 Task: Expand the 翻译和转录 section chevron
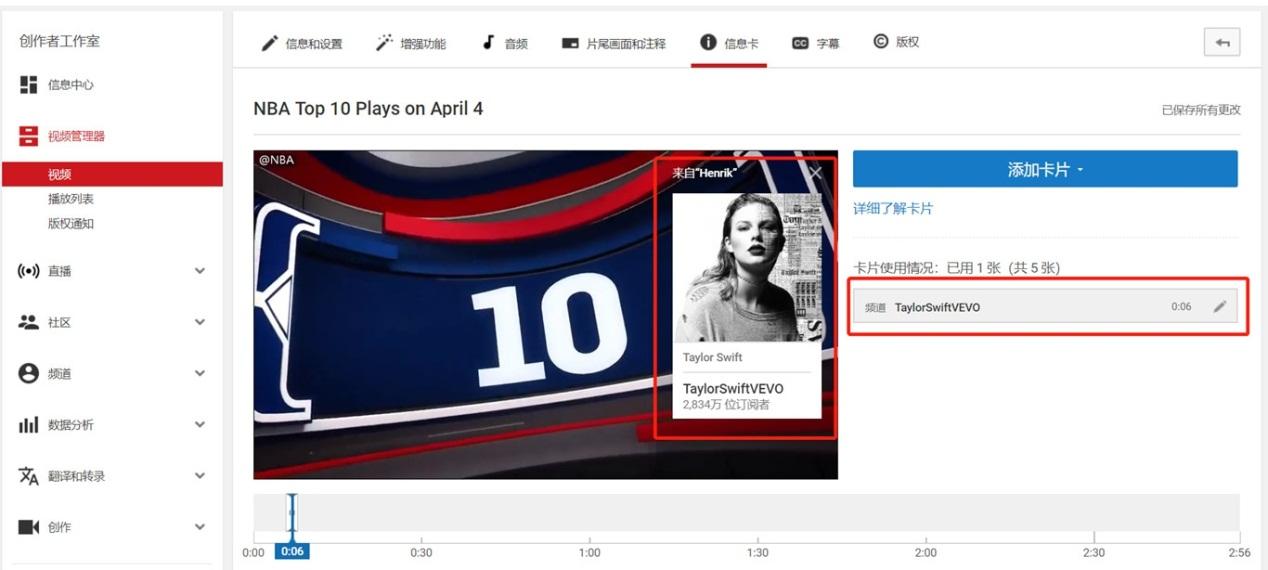[x=200, y=476]
